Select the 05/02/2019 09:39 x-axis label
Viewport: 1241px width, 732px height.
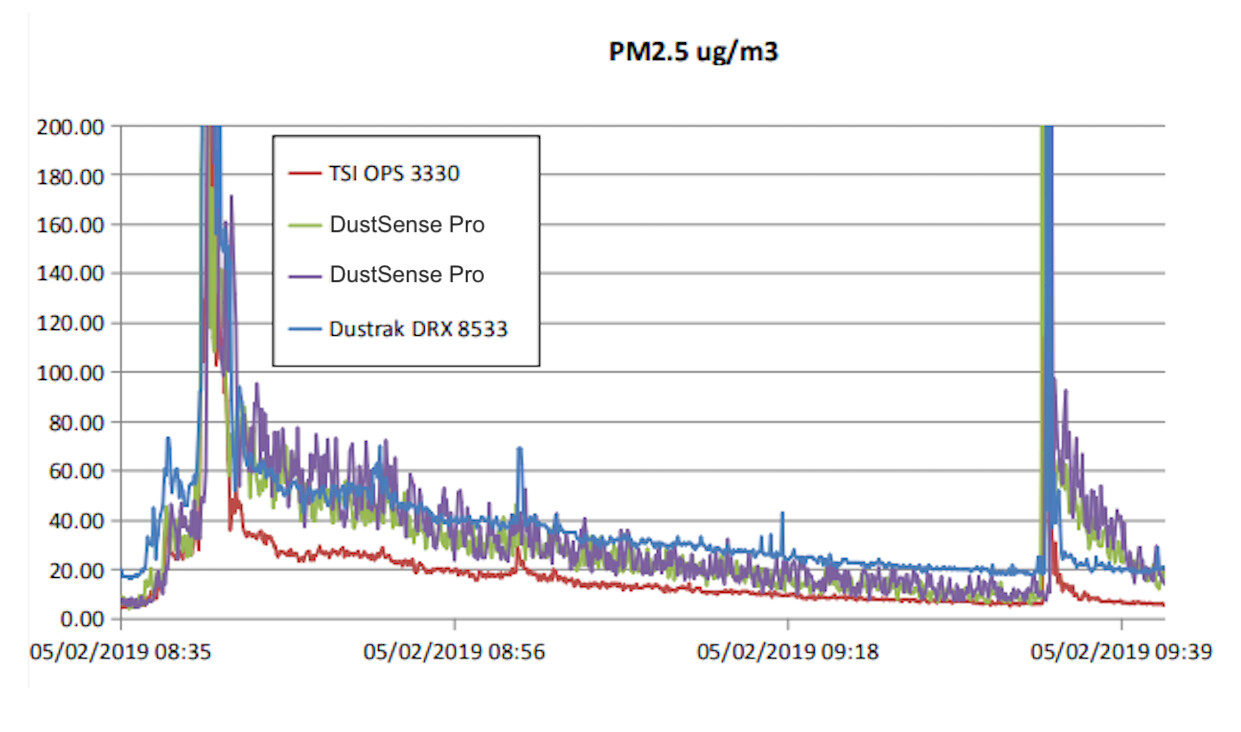pos(1121,652)
